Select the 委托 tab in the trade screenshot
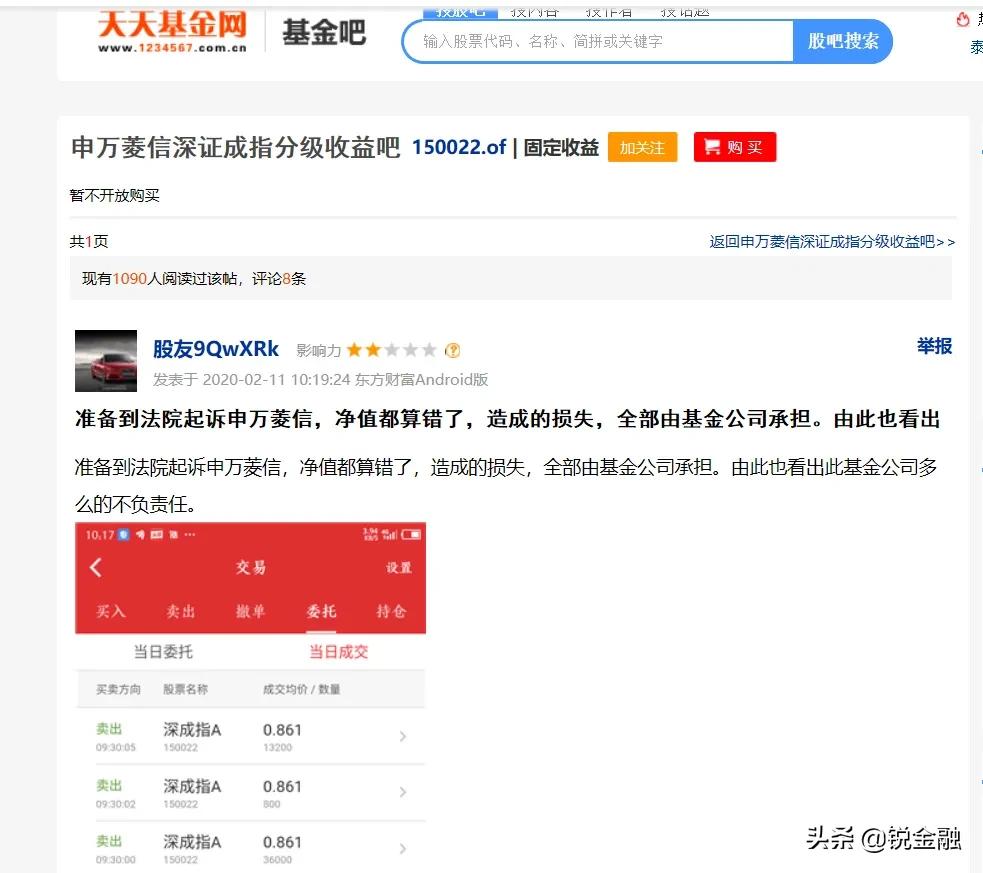 (x=320, y=611)
